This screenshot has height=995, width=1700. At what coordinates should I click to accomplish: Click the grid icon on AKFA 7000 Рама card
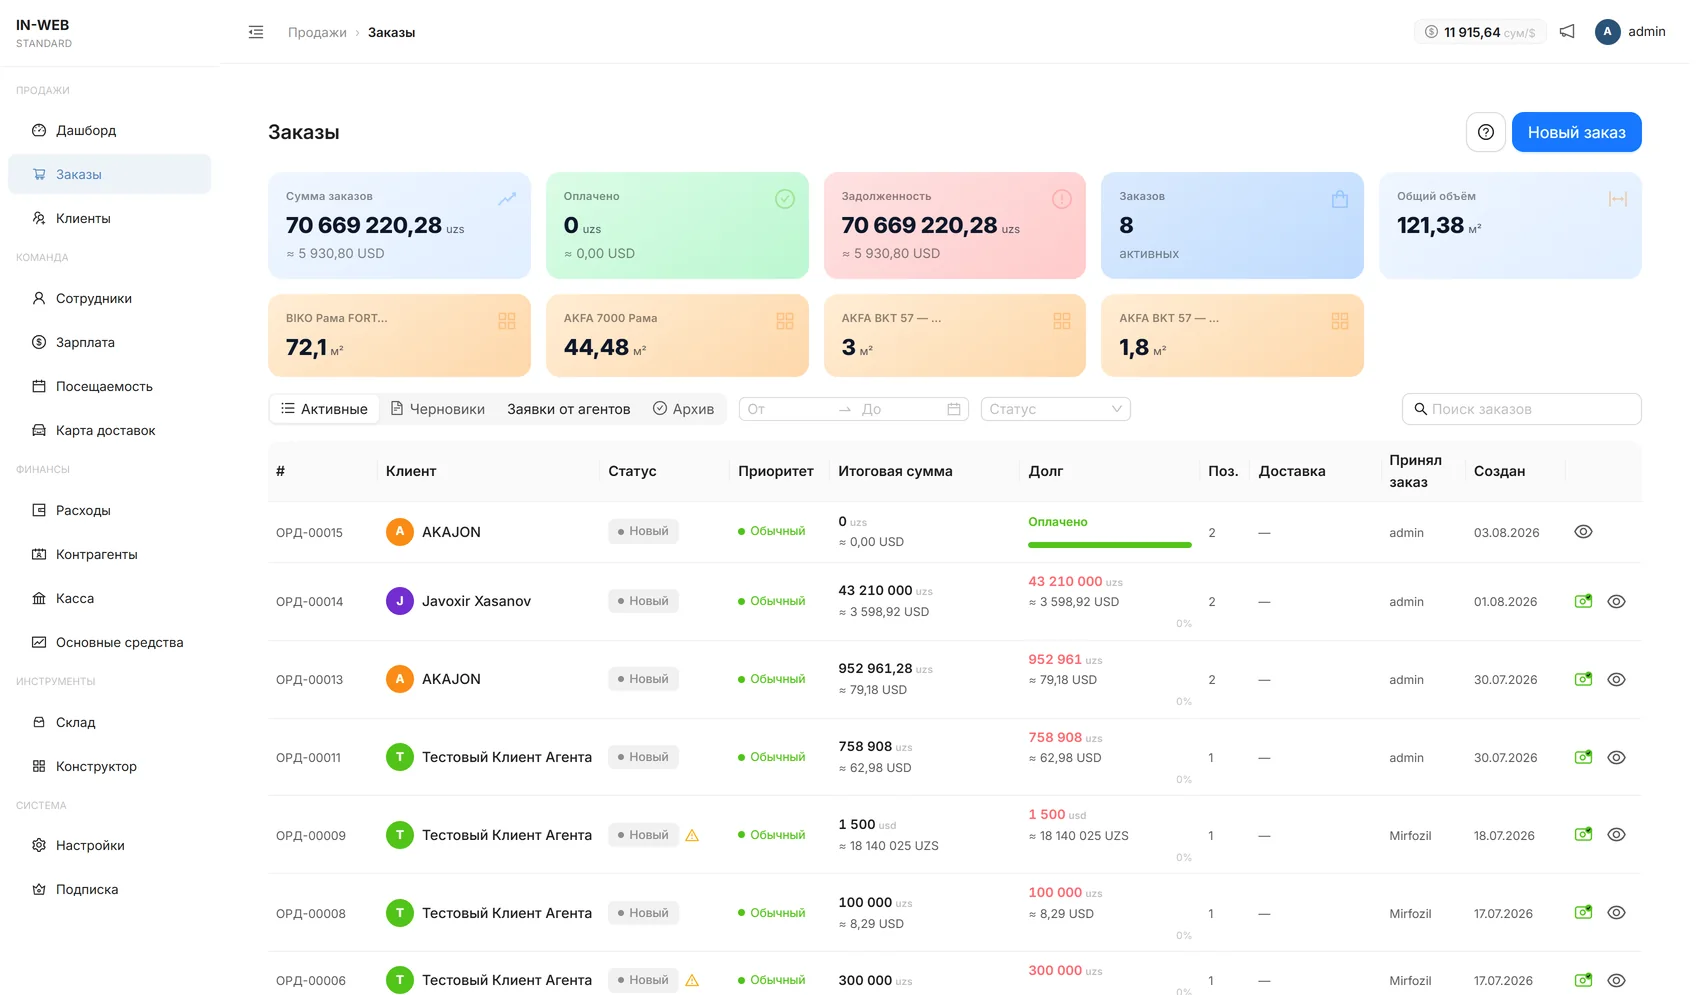click(x=784, y=321)
